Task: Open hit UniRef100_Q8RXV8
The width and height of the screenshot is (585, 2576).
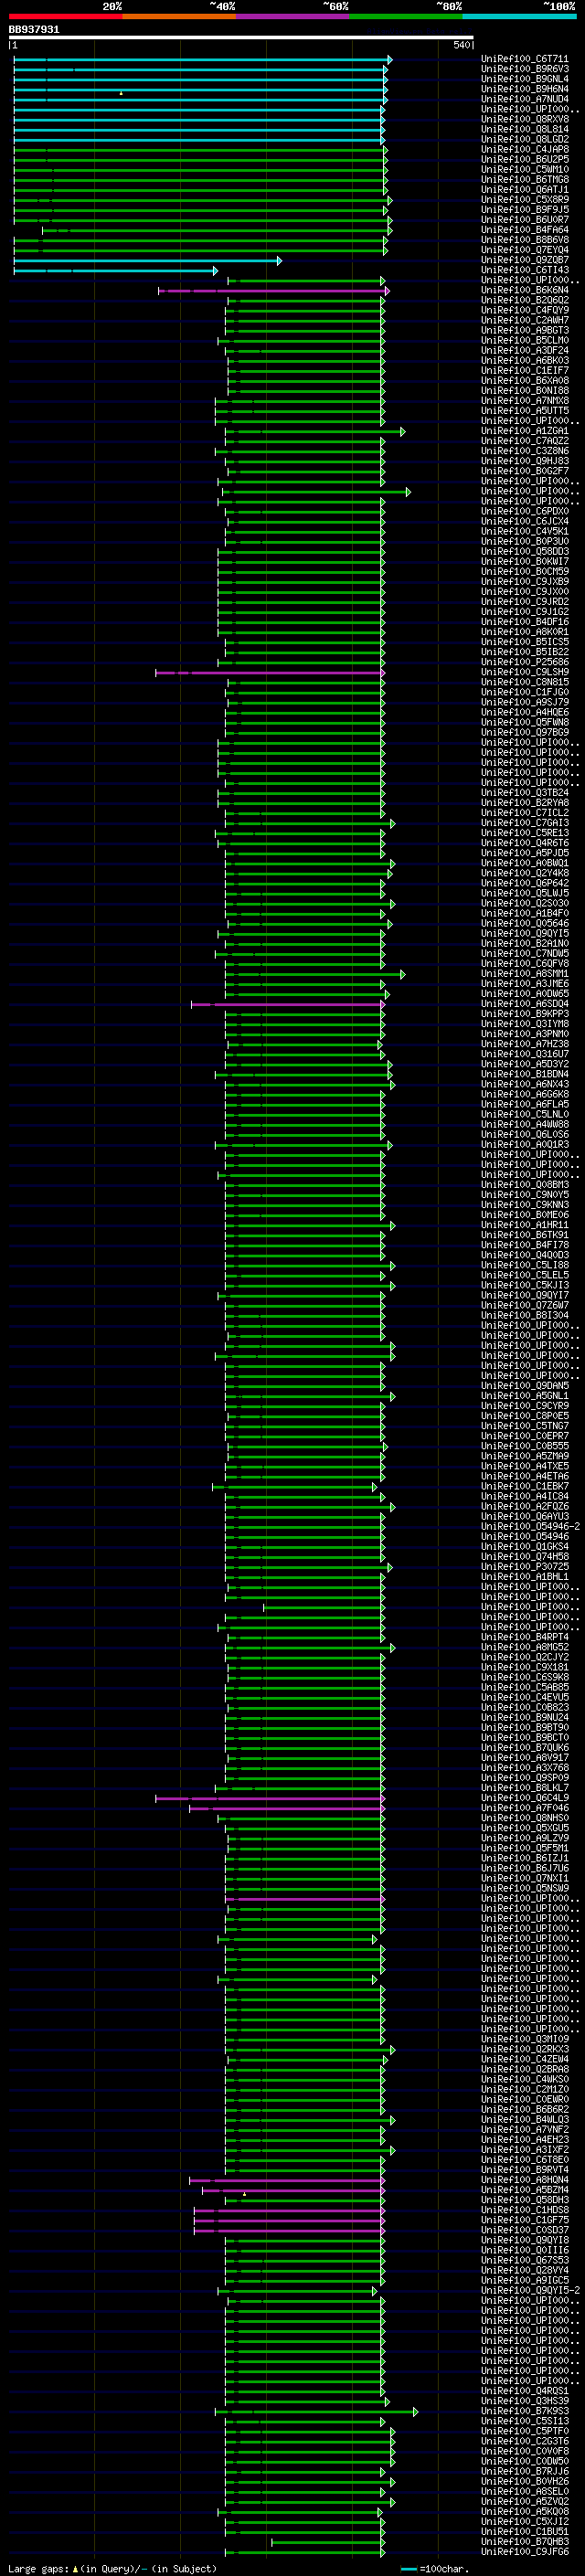Action: coord(524,119)
